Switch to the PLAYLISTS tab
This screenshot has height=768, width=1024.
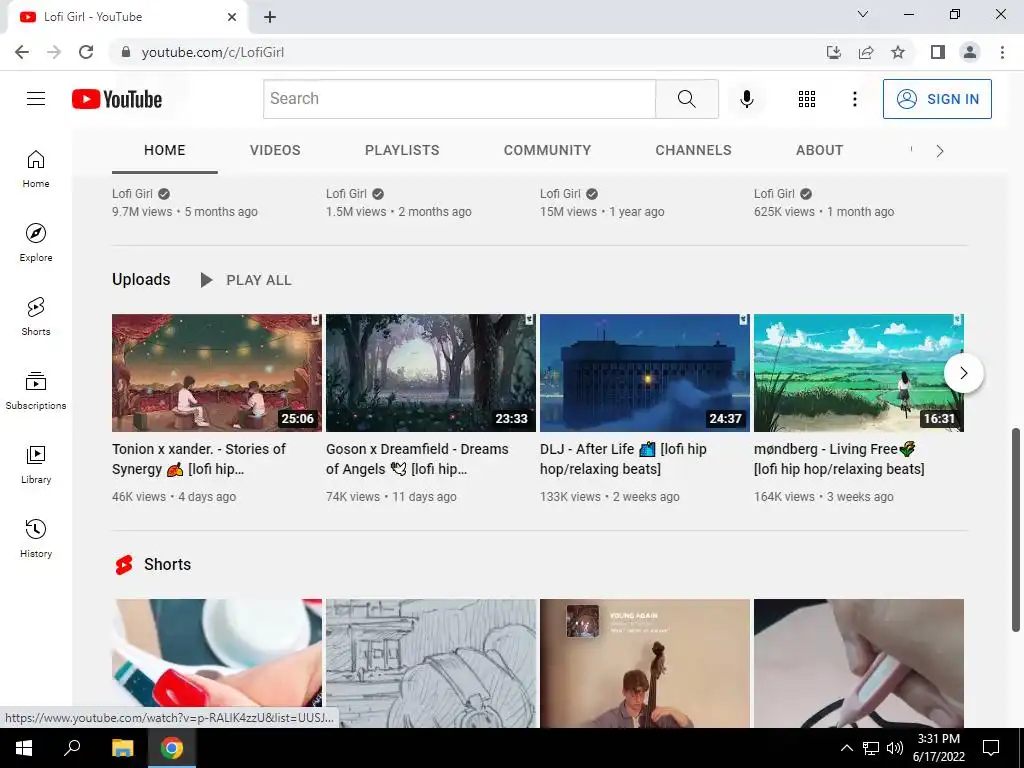(x=402, y=151)
